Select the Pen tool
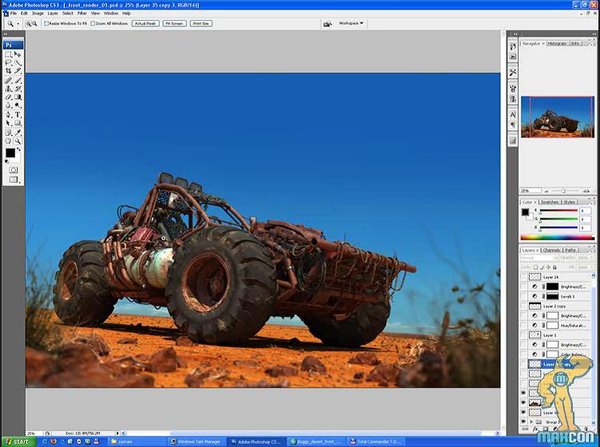Image resolution: width=600 pixels, height=447 pixels. pos(8,115)
